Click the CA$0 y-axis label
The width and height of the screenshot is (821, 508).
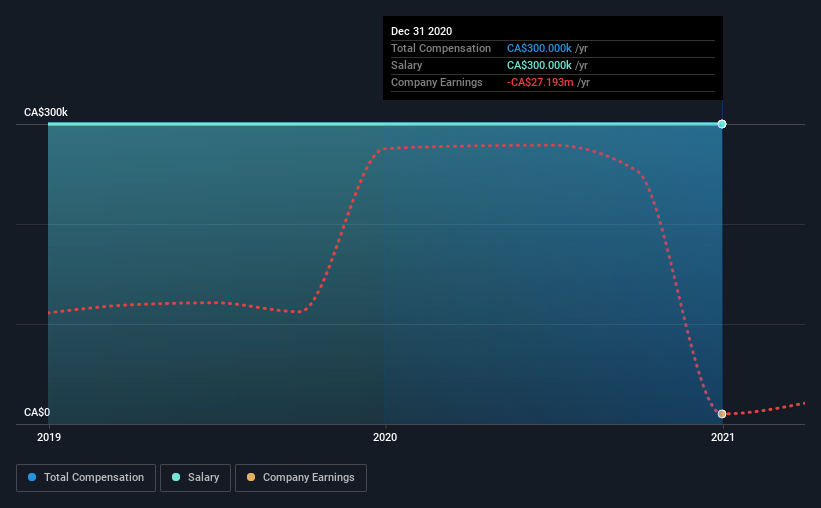pyautogui.click(x=37, y=412)
